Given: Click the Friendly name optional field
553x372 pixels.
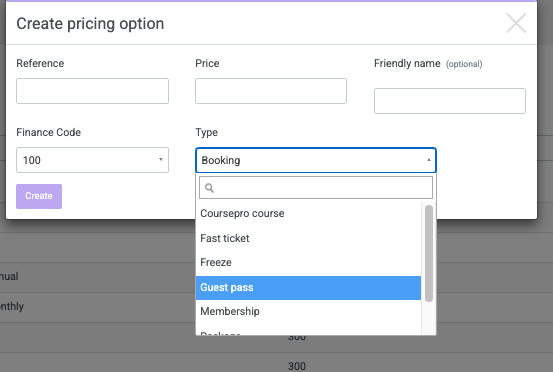Looking at the screenshot, I should pos(450,101).
